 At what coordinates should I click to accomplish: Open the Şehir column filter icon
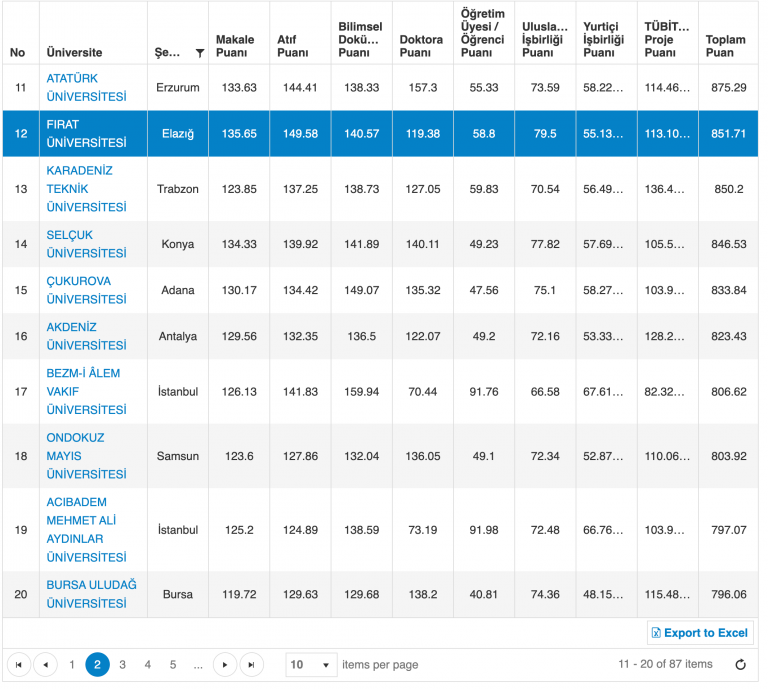point(200,53)
